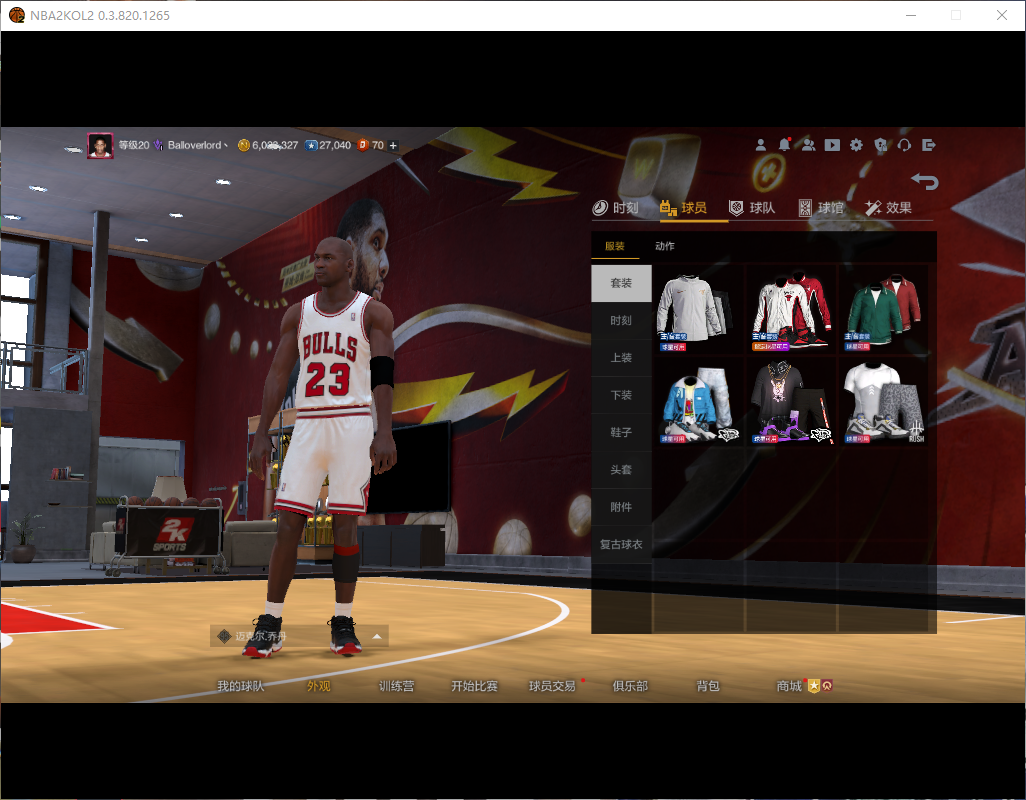Open the account security shield icon

(x=881, y=145)
